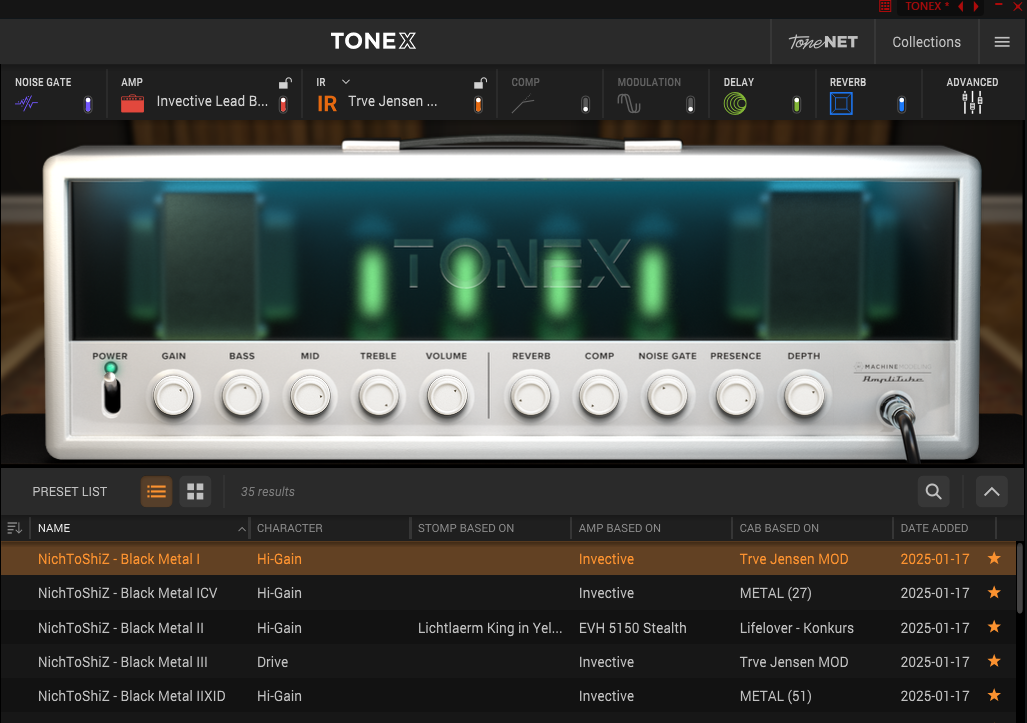Open the Advanced sliders icon
The height and width of the screenshot is (723, 1027).
pos(972,103)
